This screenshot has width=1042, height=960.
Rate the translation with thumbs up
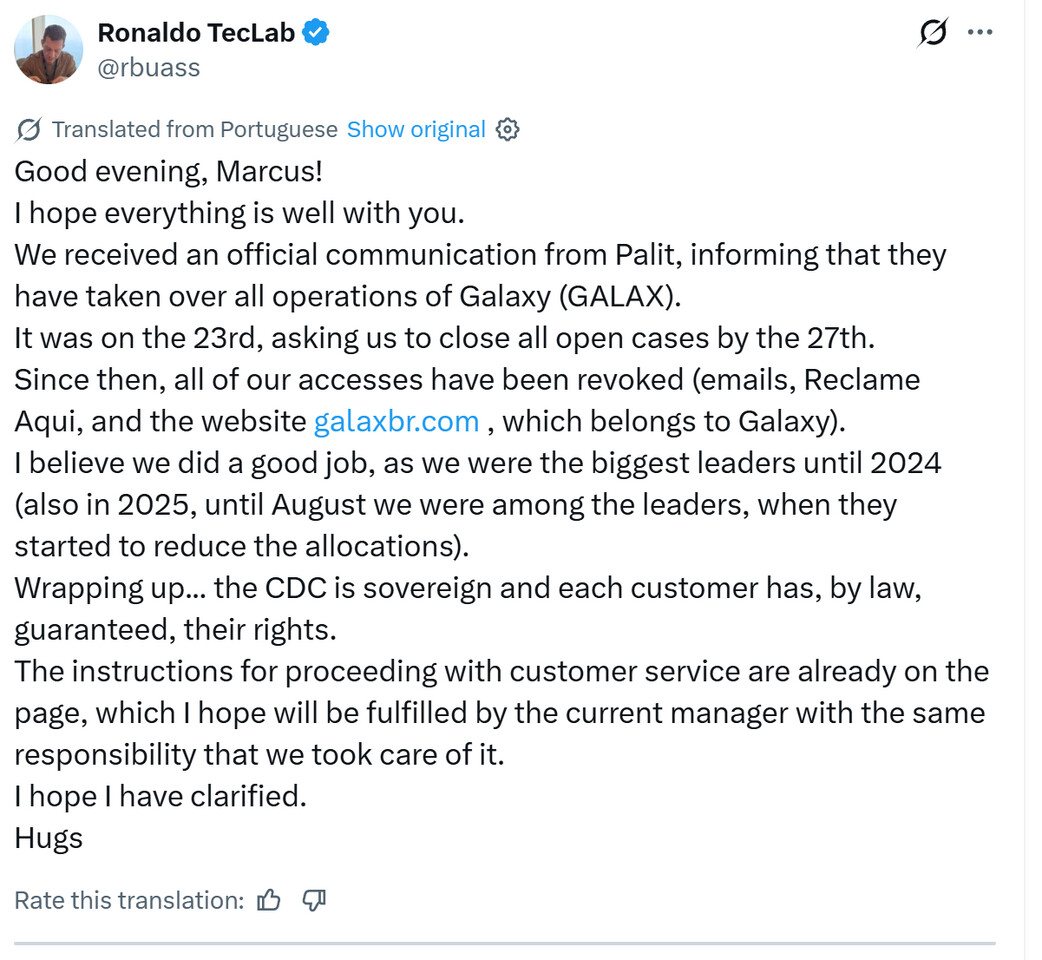point(269,900)
